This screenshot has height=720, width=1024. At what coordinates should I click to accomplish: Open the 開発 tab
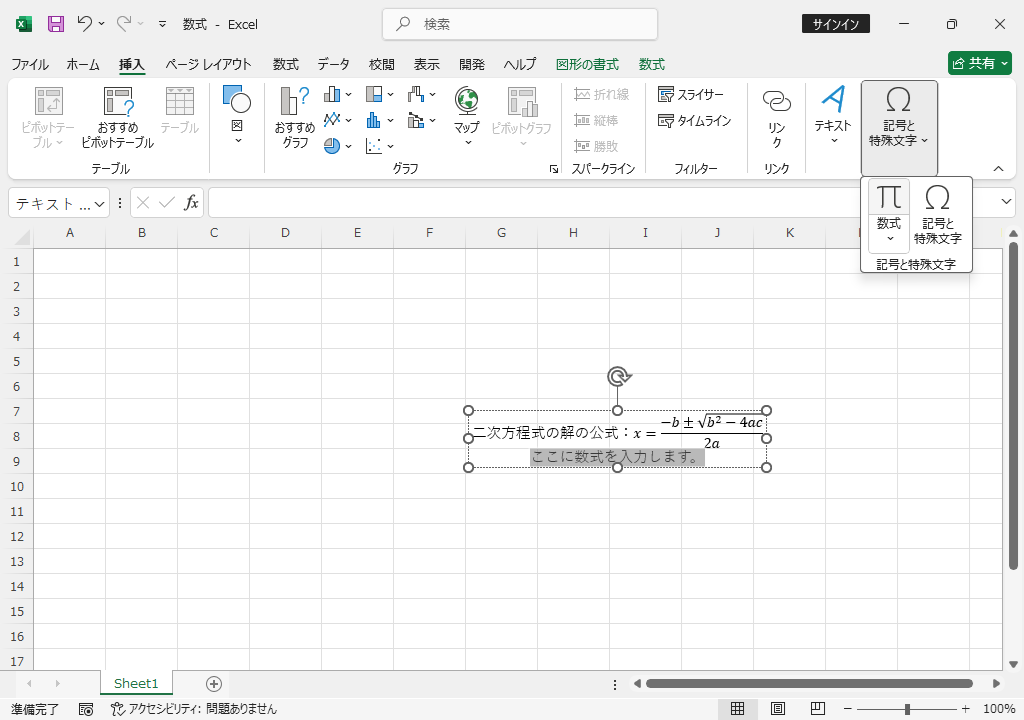[x=472, y=64]
